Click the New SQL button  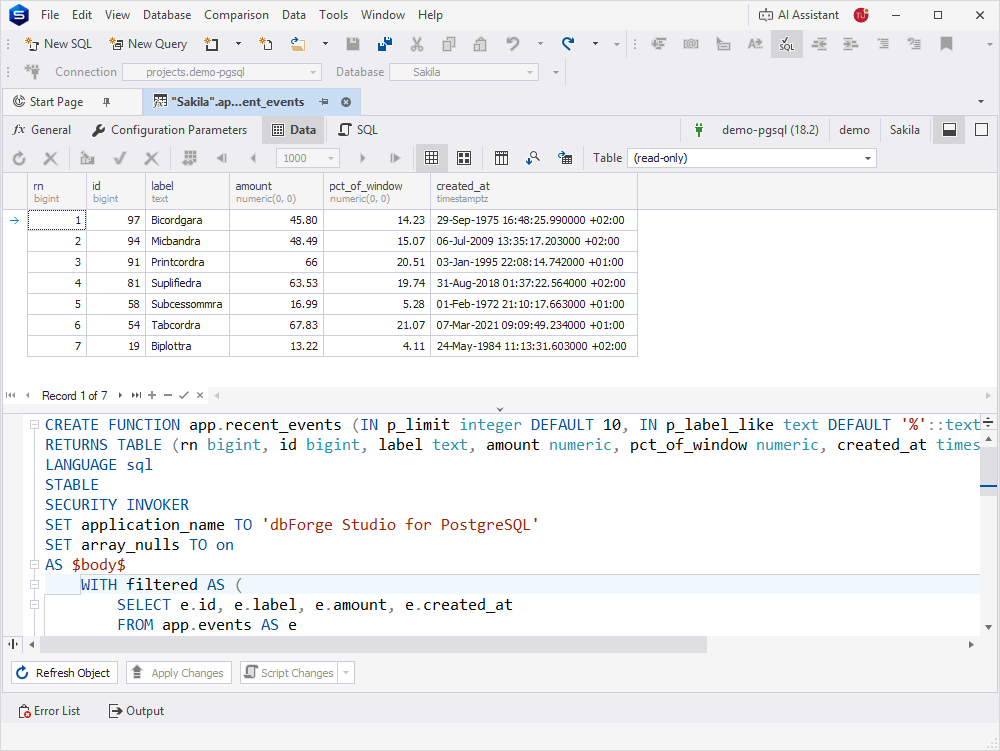click(x=59, y=44)
